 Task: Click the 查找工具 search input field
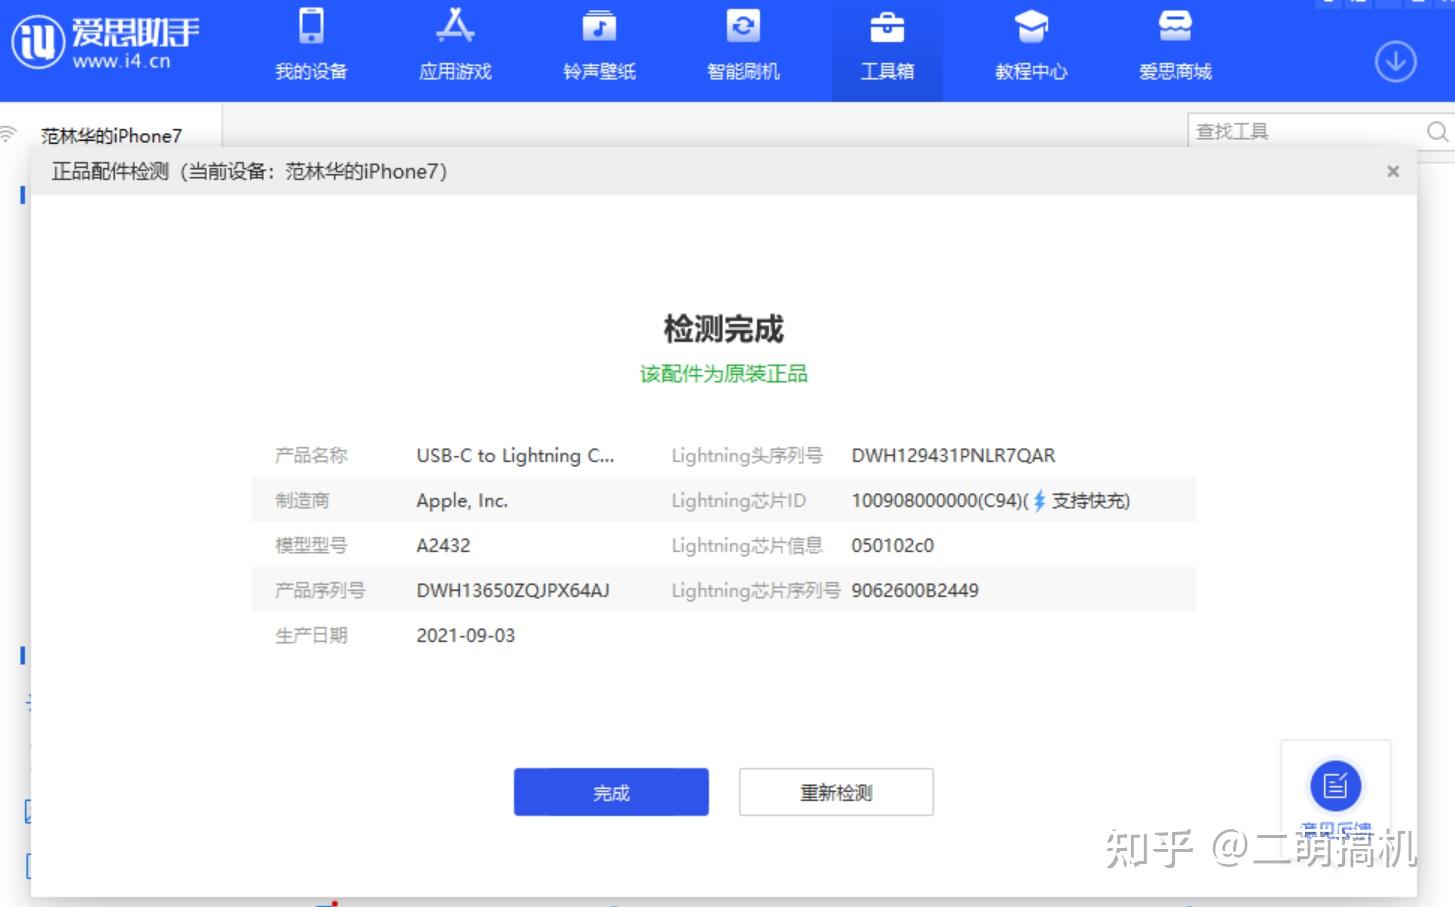tap(1300, 131)
